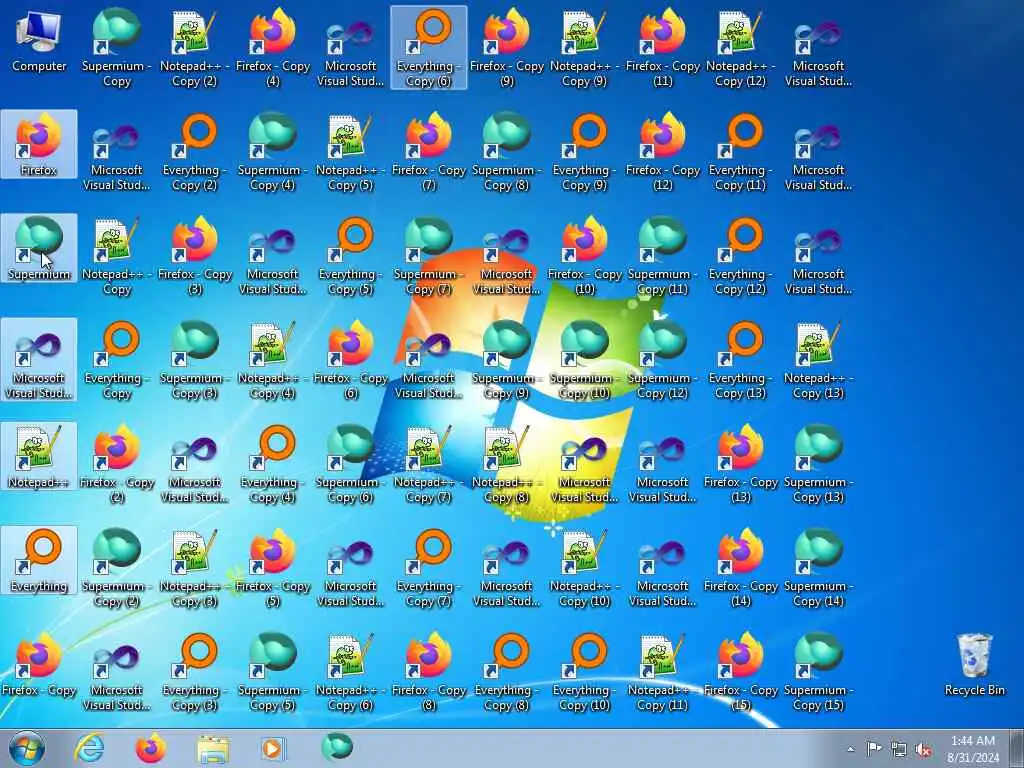
Task: Select Everything - Copy (10) shortcut
Action: pyautogui.click(x=584, y=671)
